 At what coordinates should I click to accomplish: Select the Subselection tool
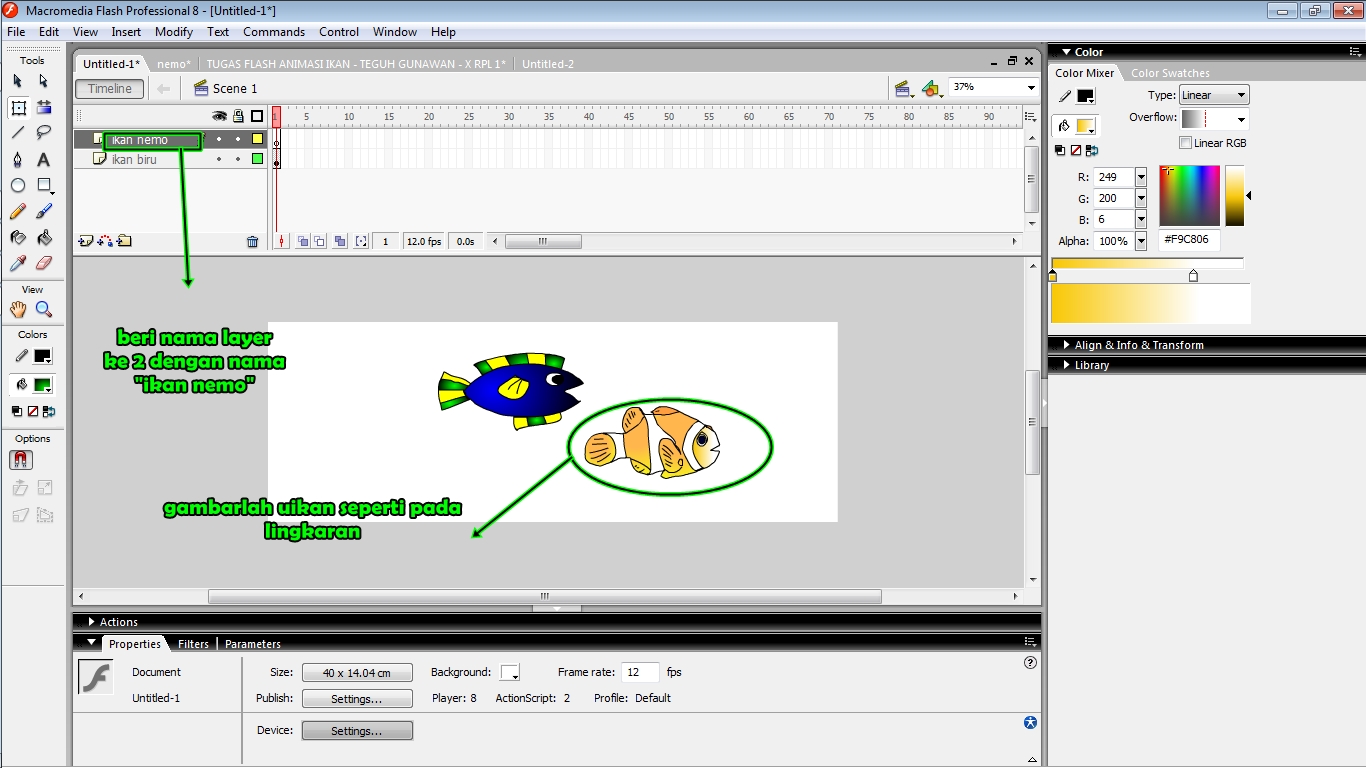tap(44, 81)
